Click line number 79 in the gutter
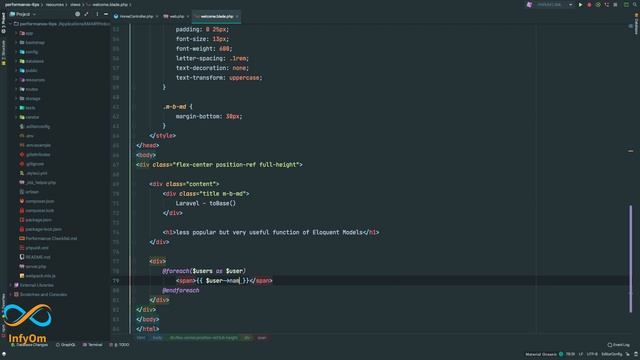Screen dimensions: 640x360 click(x=116, y=281)
